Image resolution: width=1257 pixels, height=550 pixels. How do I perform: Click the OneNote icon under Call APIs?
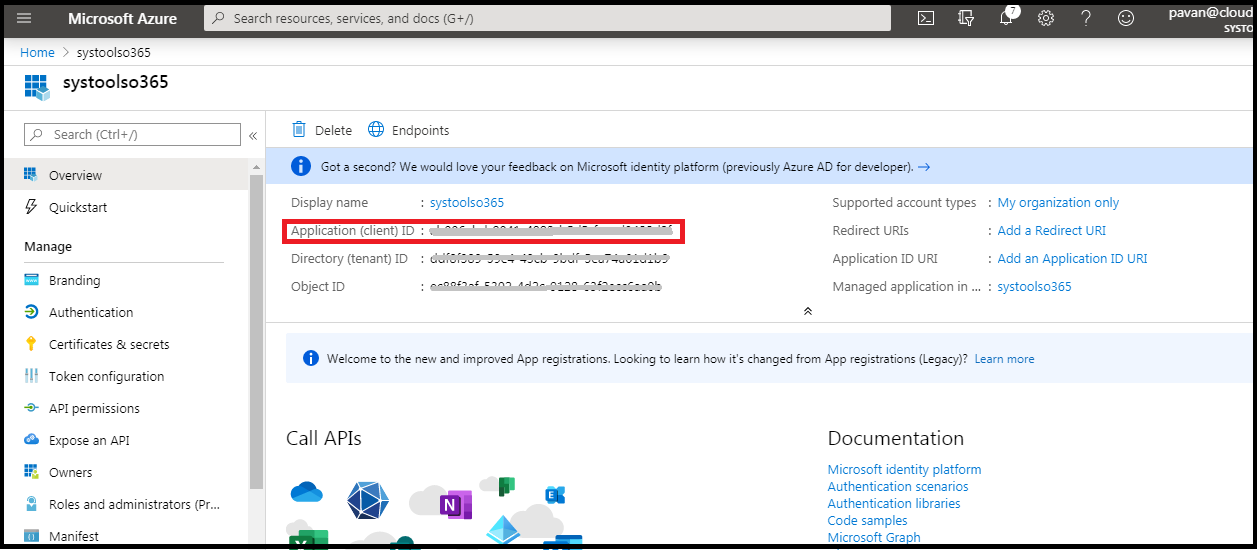[455, 506]
